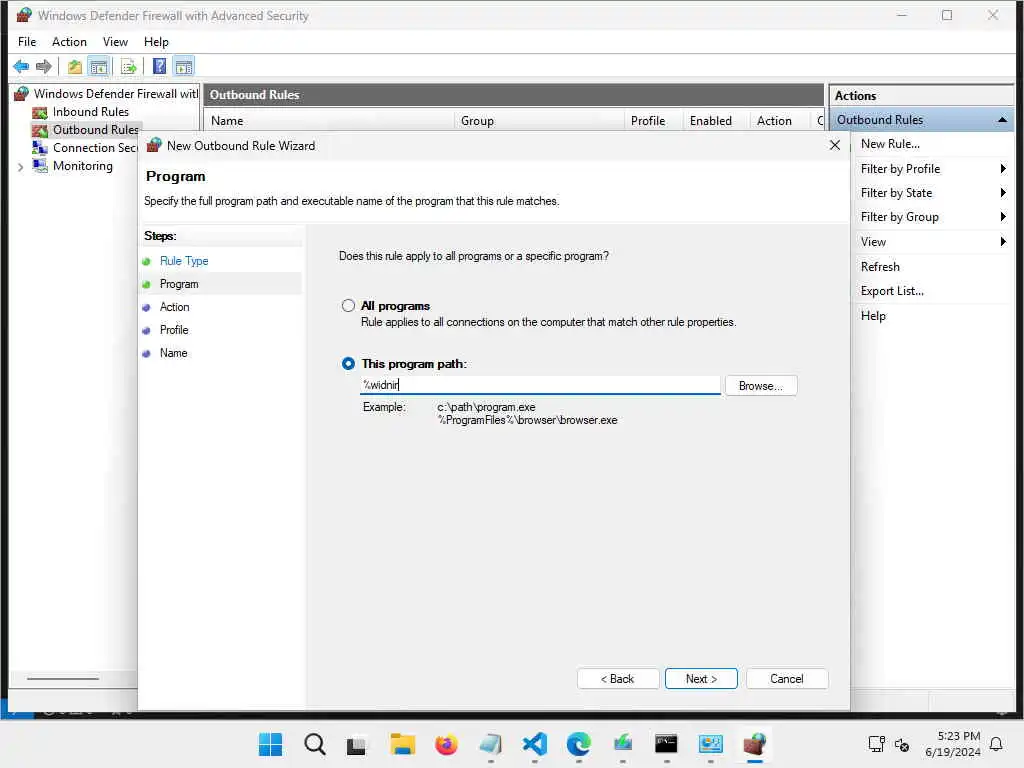The image size is (1024, 768).
Task: Click Help in Actions pane
Action: [873, 315]
